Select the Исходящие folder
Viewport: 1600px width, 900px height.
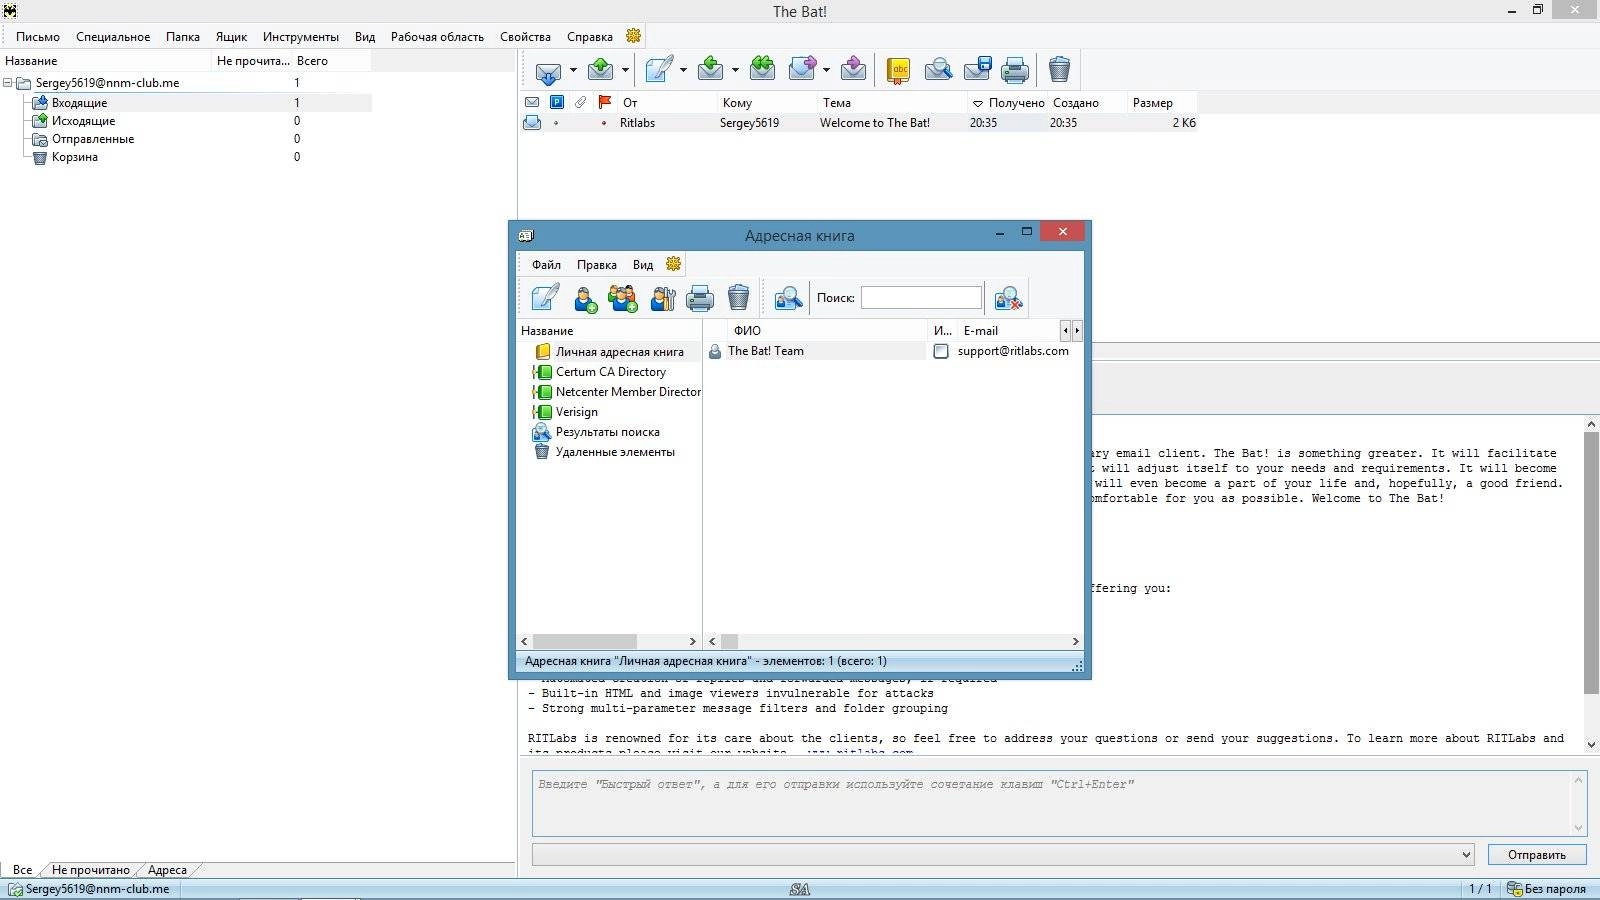tap(83, 121)
